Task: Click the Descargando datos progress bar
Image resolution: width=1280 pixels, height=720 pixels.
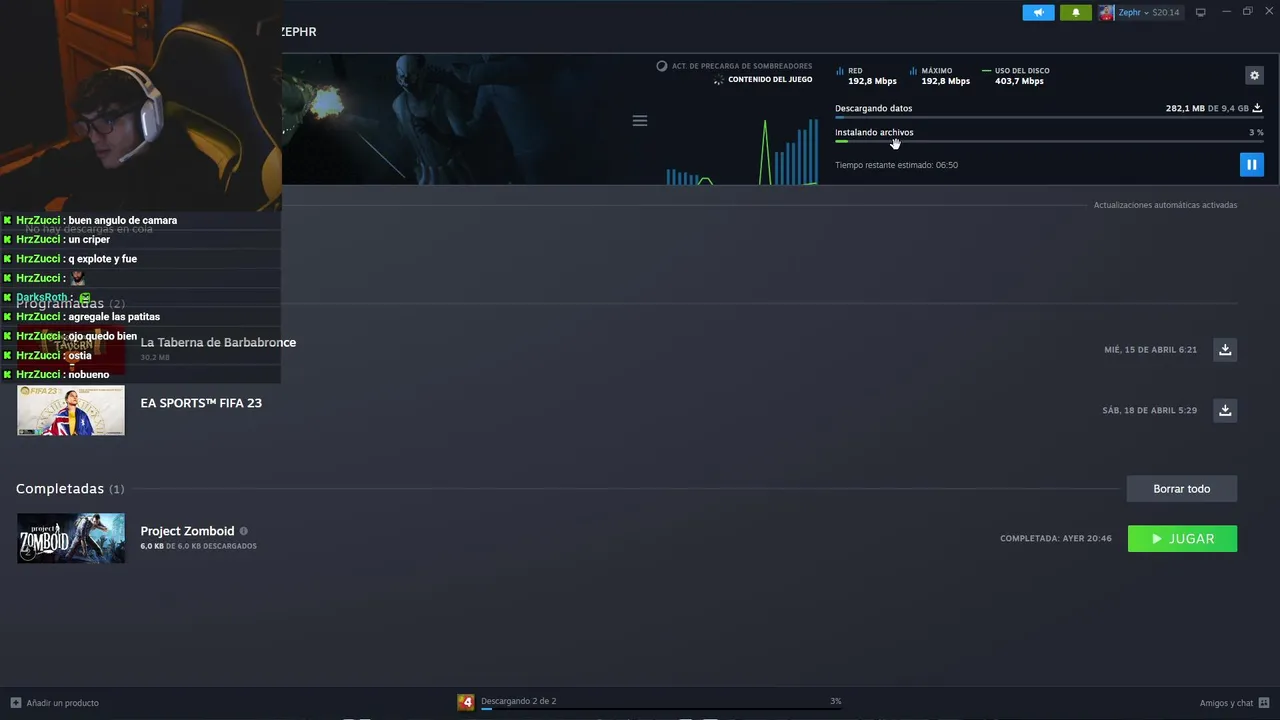Action: tap(1049, 118)
